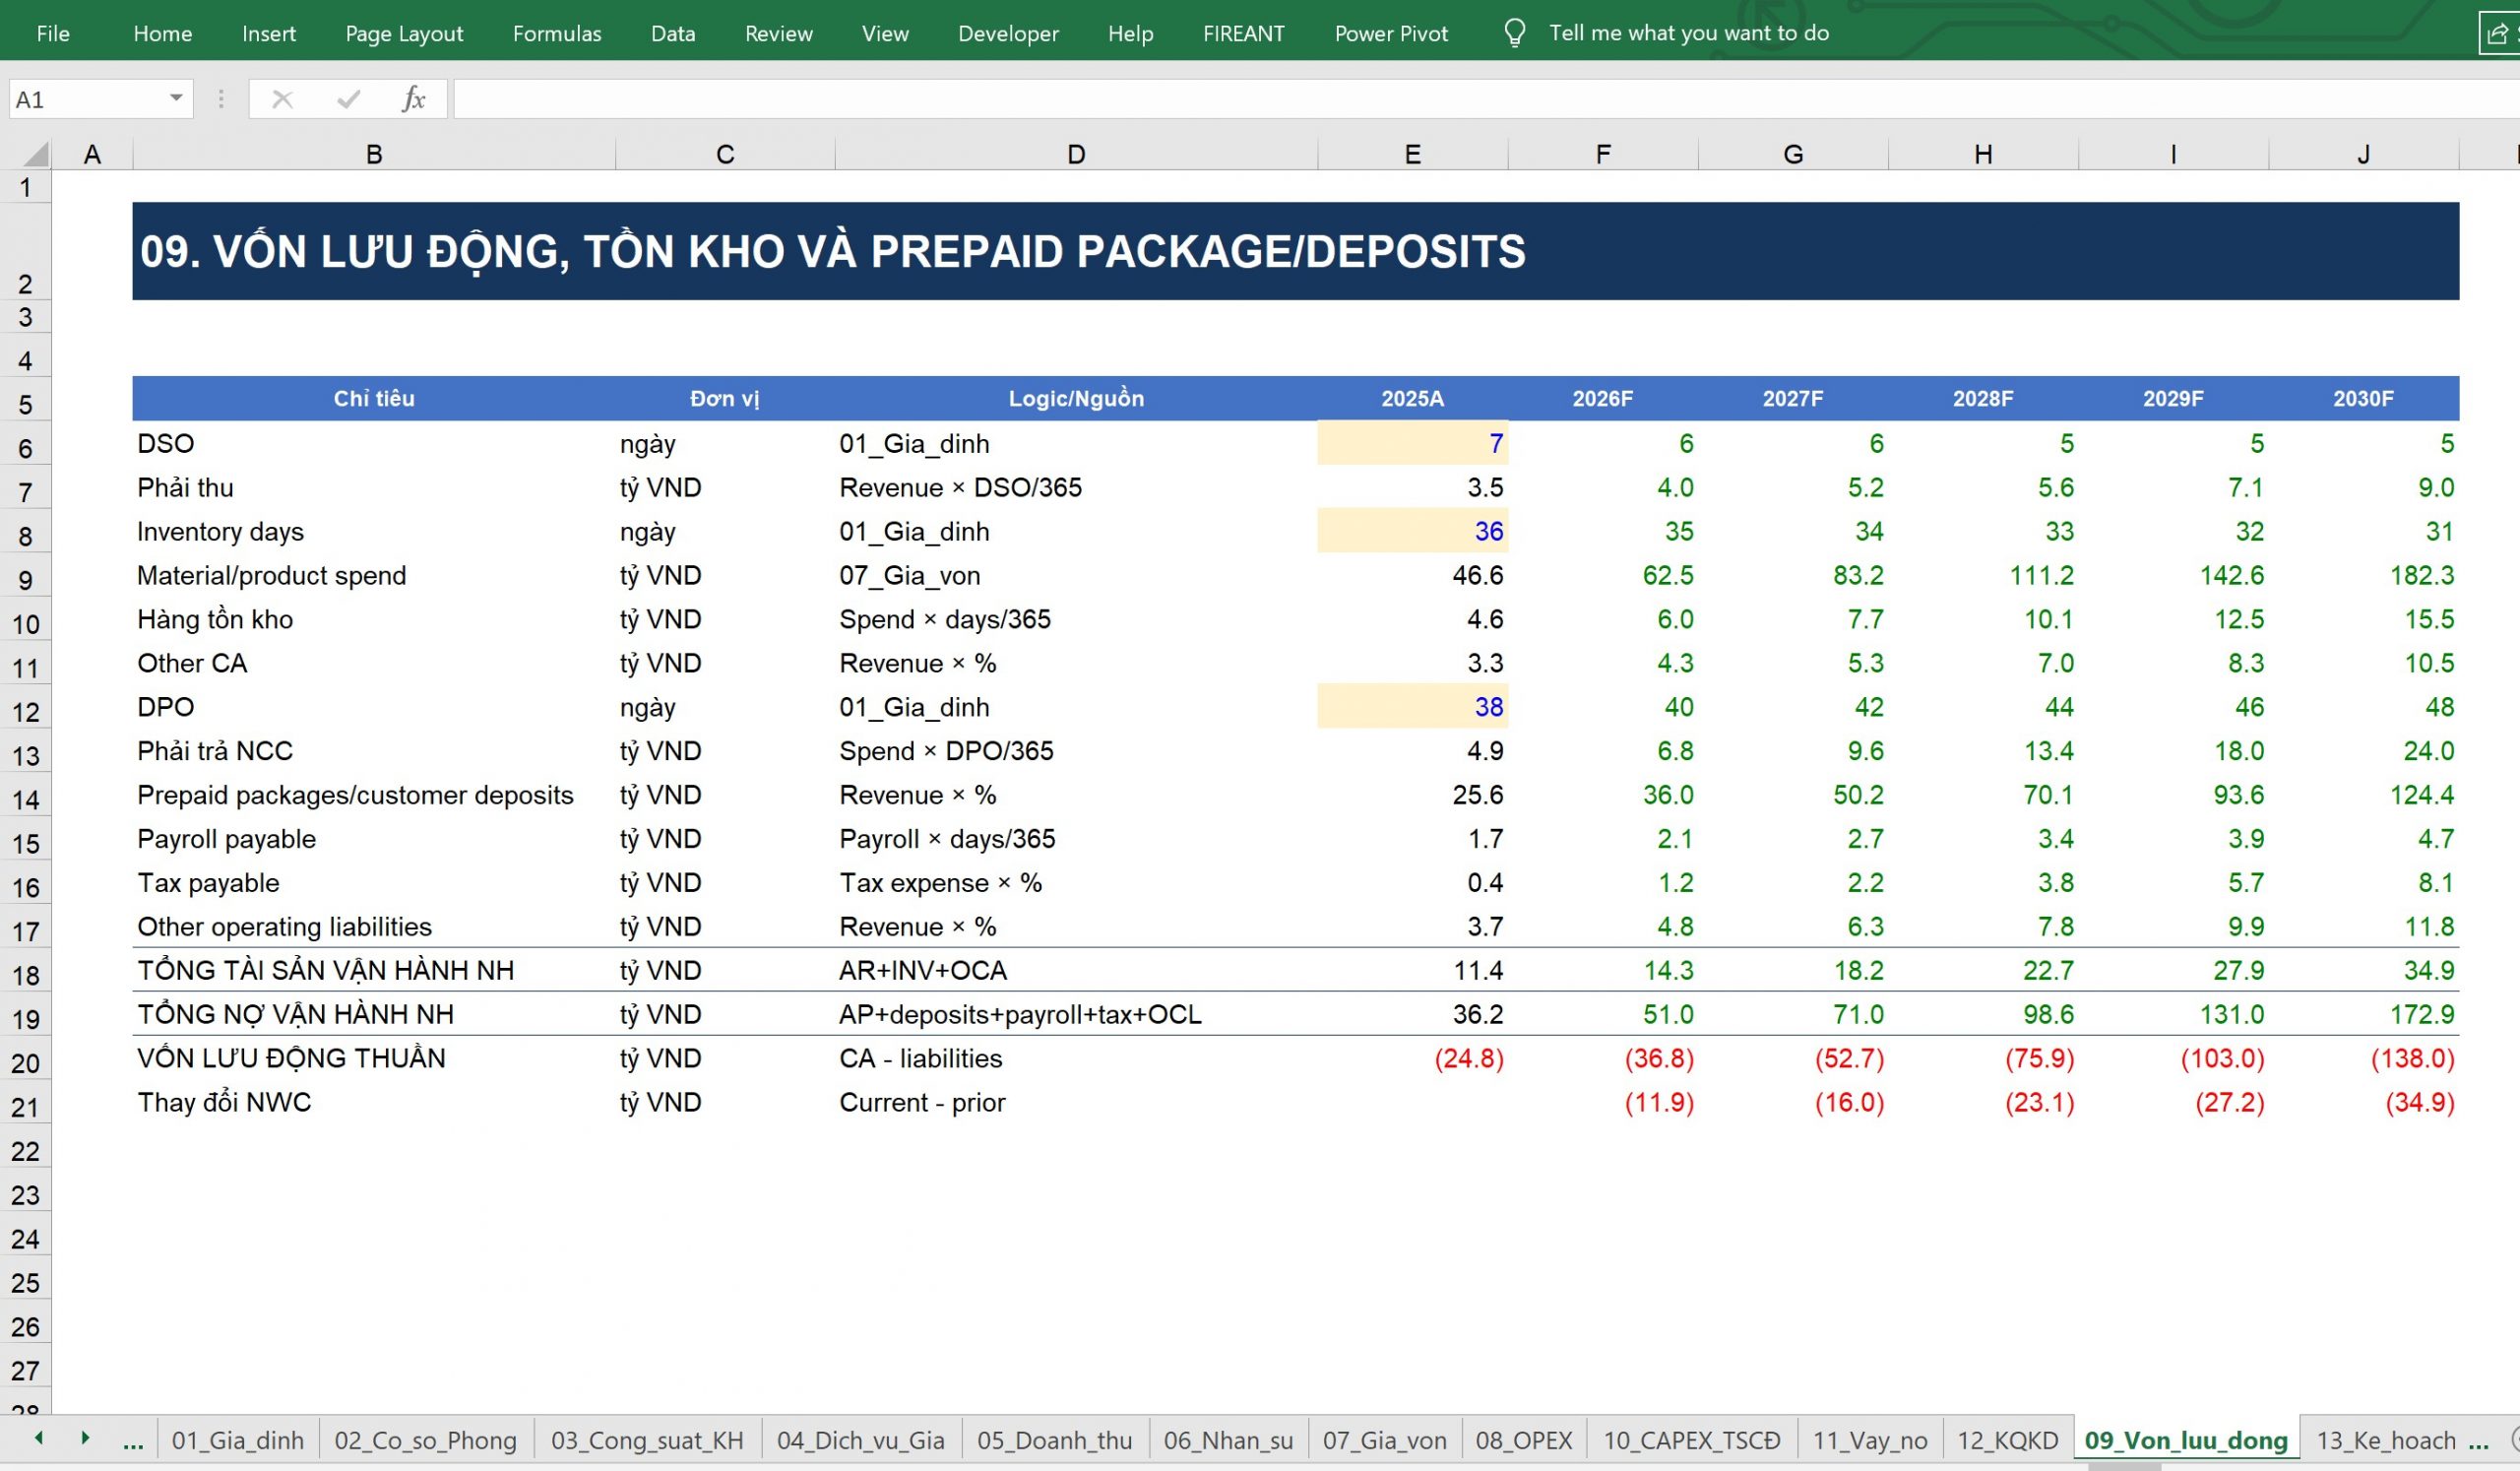Image resolution: width=2520 pixels, height=1471 pixels.
Task: Click the Cancel X icon in formula bar
Action: (x=282, y=99)
